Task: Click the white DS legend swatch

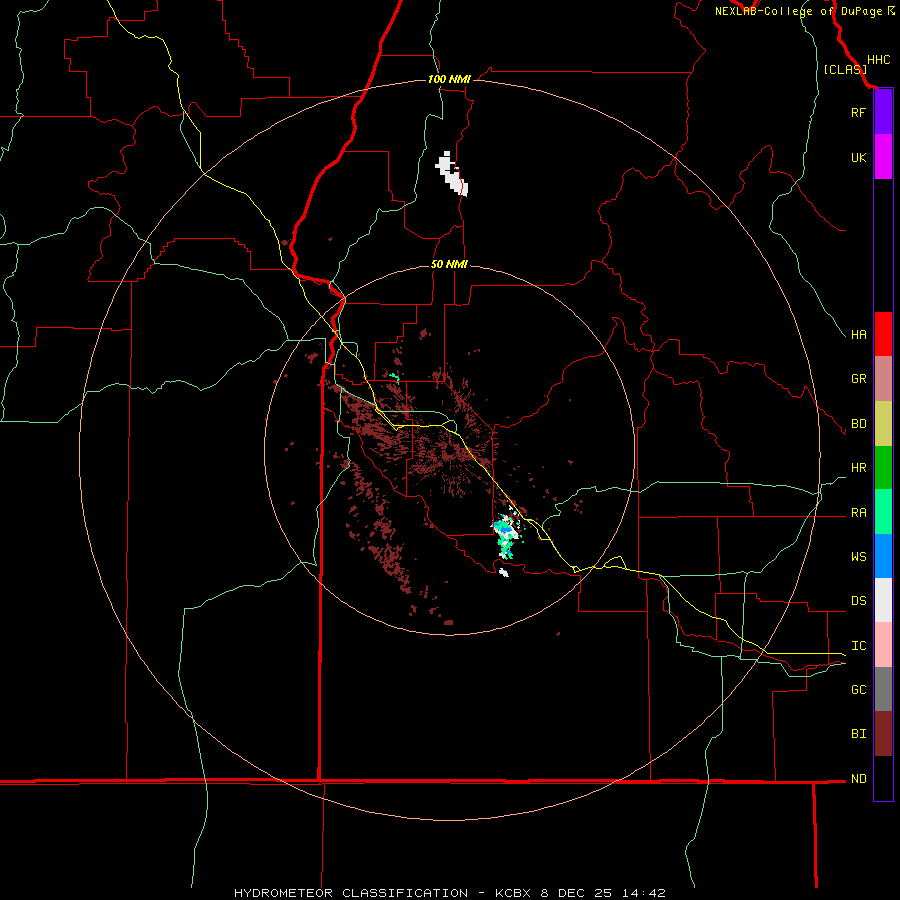Action: (x=883, y=600)
